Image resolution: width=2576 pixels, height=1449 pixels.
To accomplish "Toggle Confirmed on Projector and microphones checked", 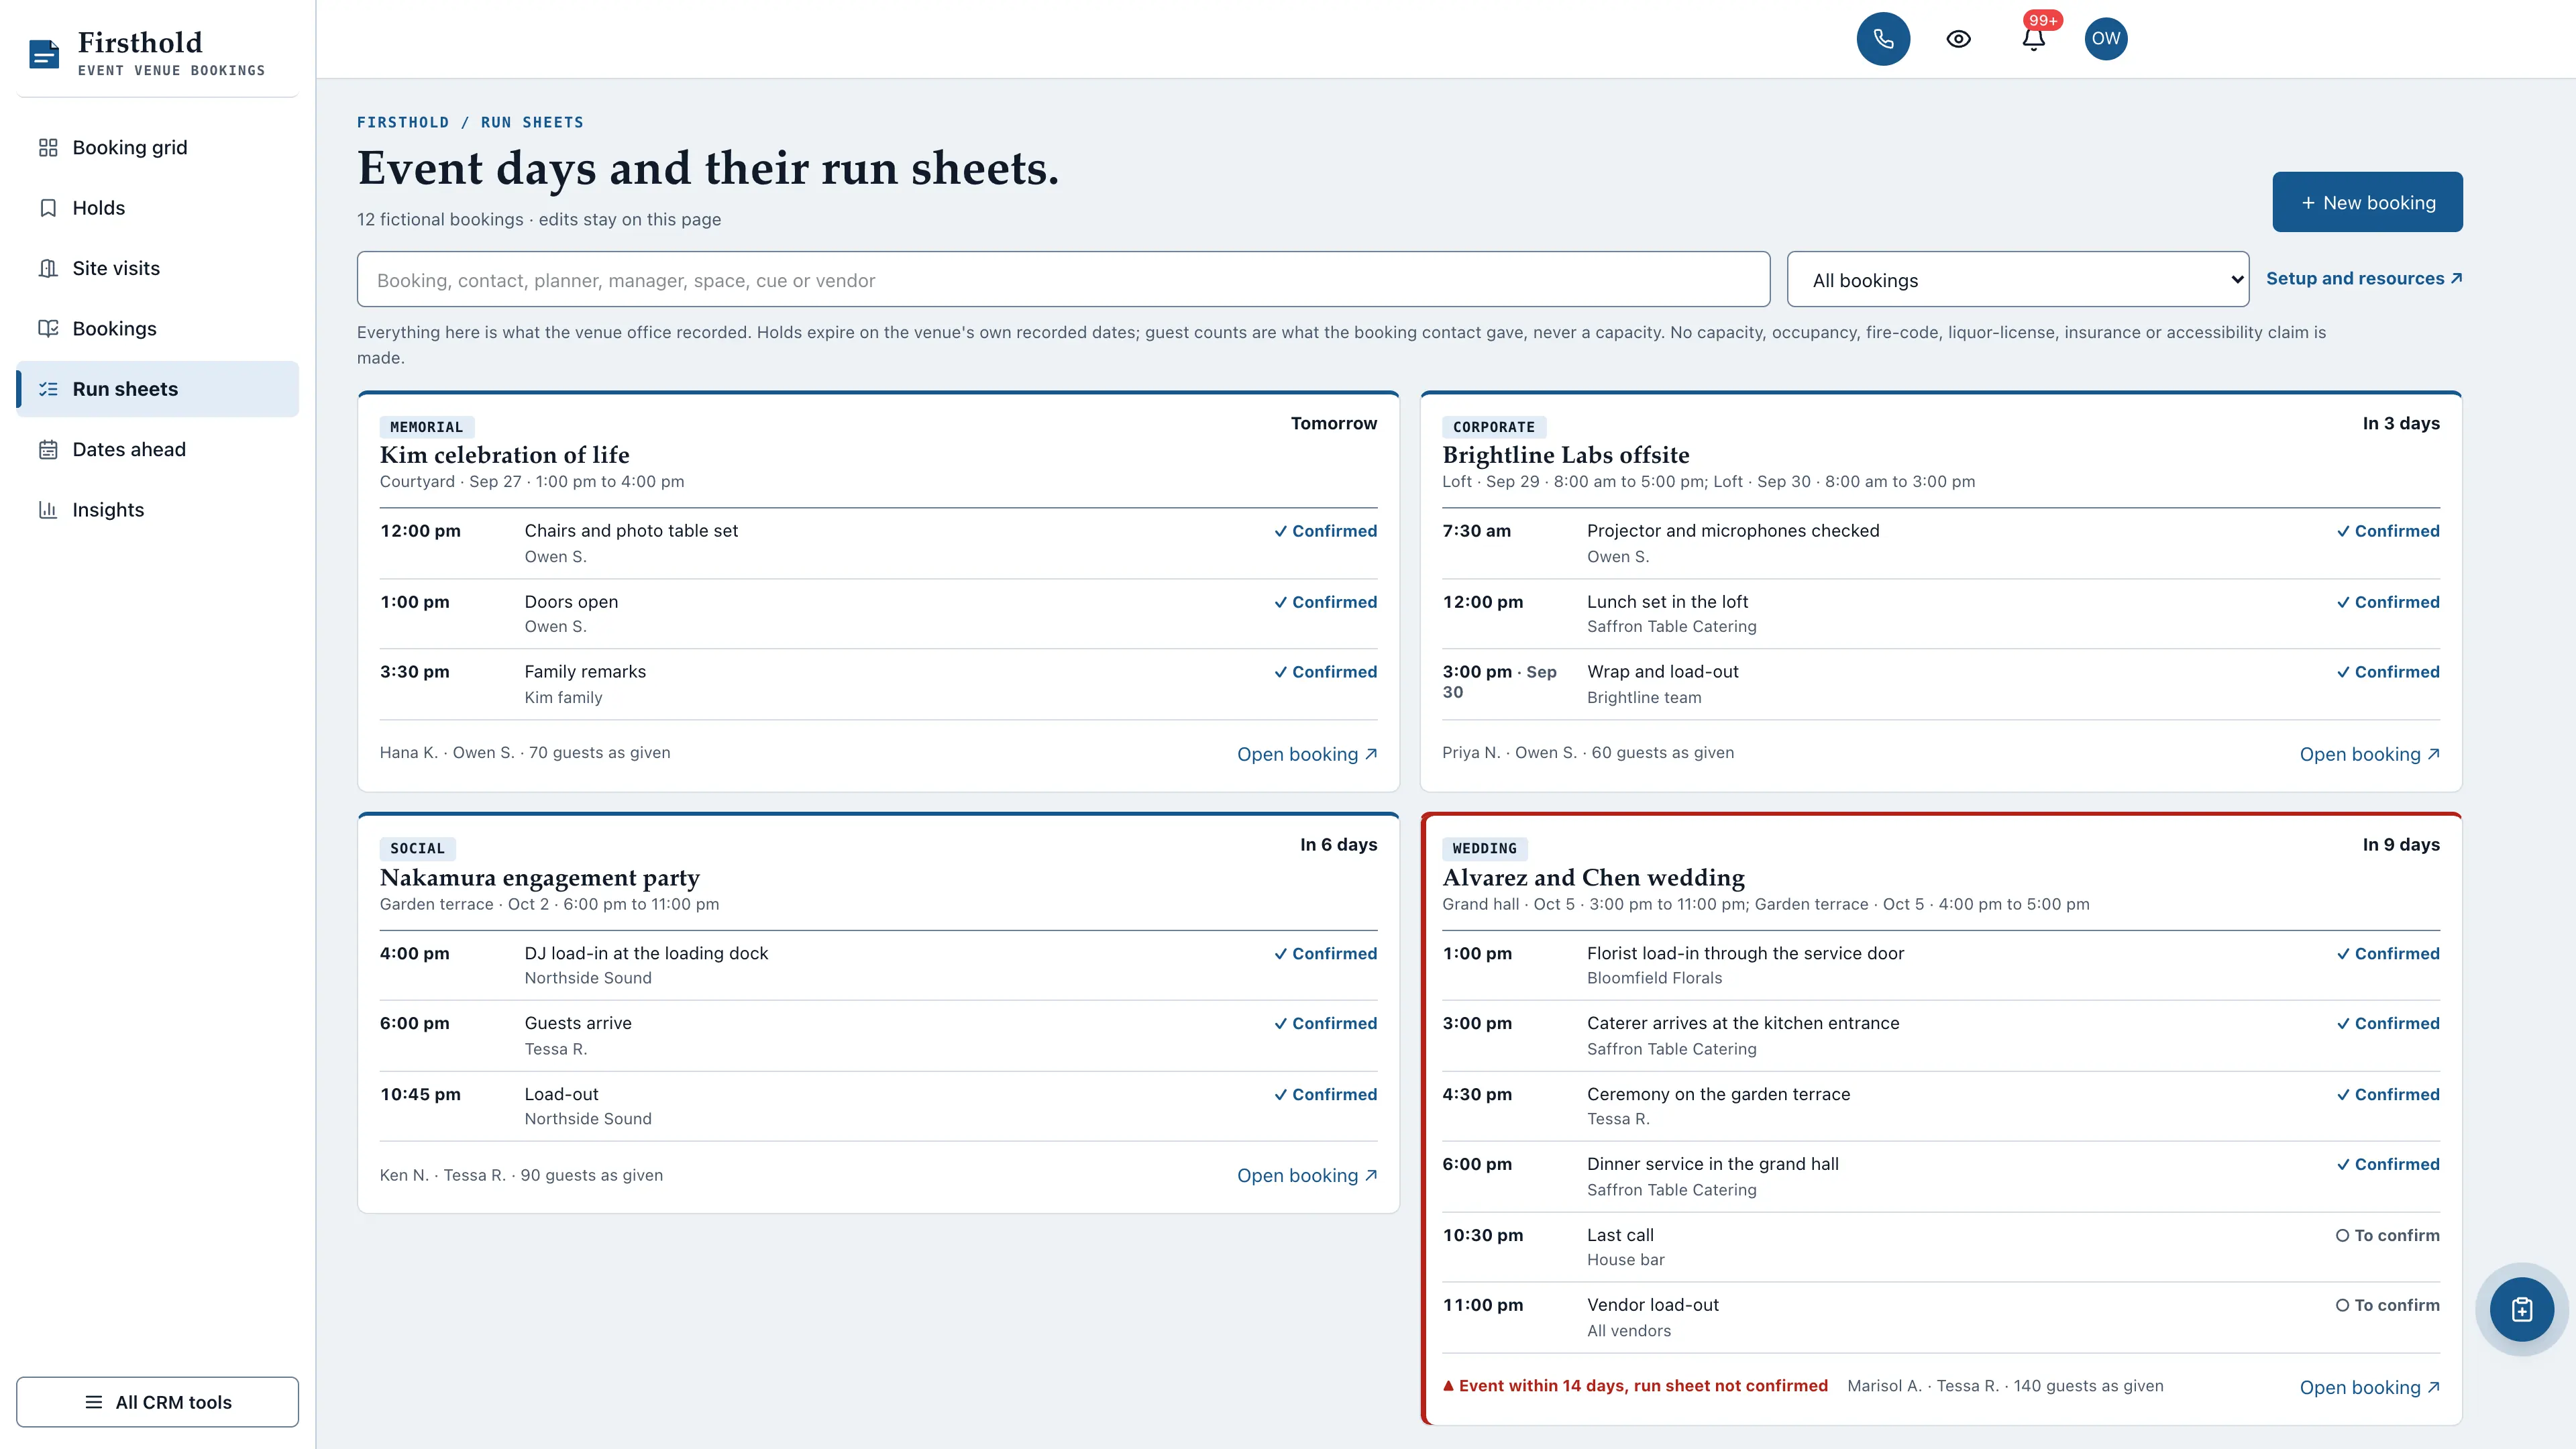I will 2388,531.
